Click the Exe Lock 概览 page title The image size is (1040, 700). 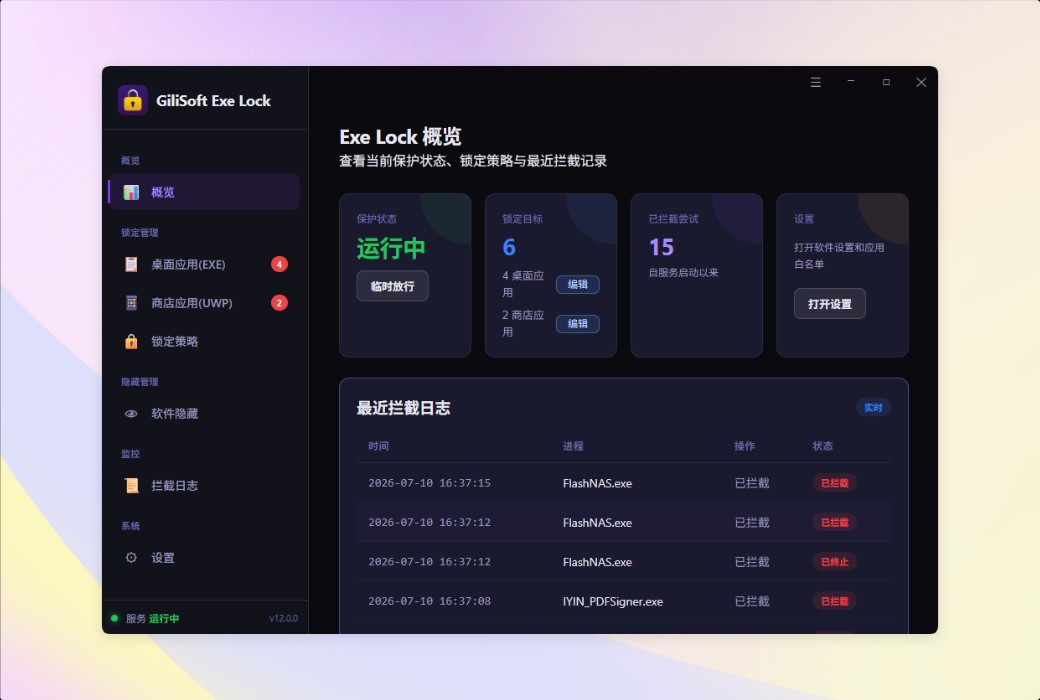coord(401,137)
